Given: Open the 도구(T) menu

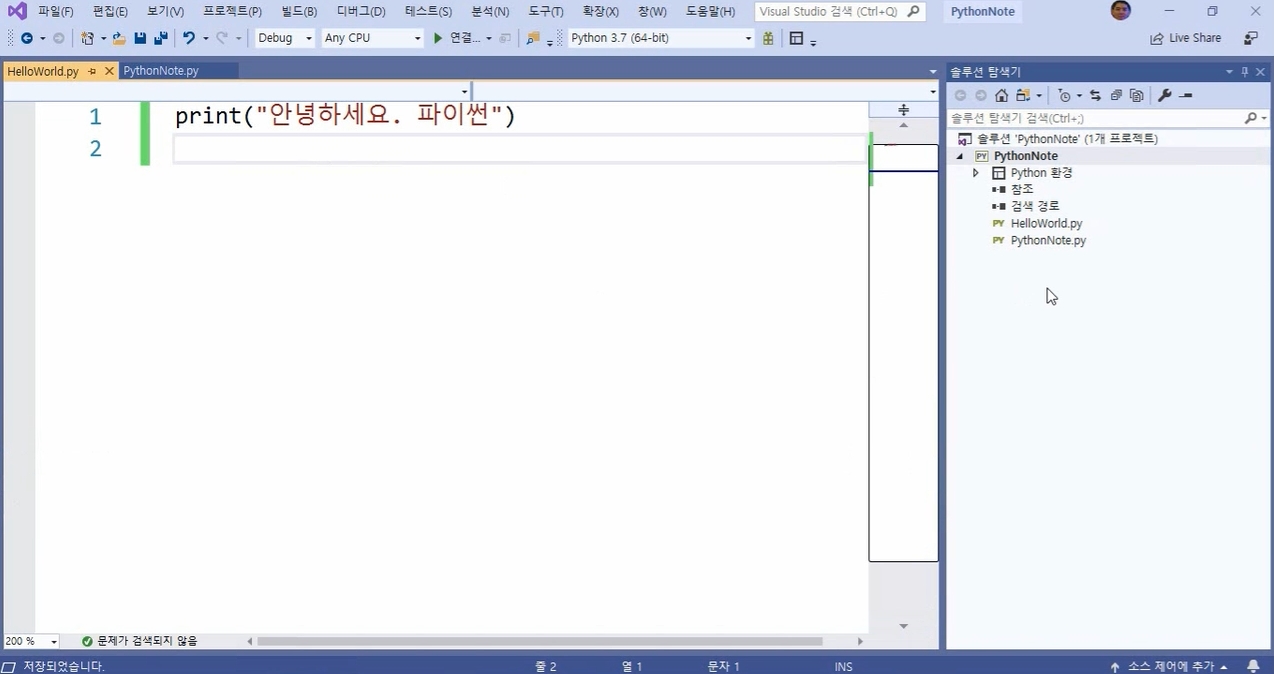Looking at the screenshot, I should click(x=546, y=11).
